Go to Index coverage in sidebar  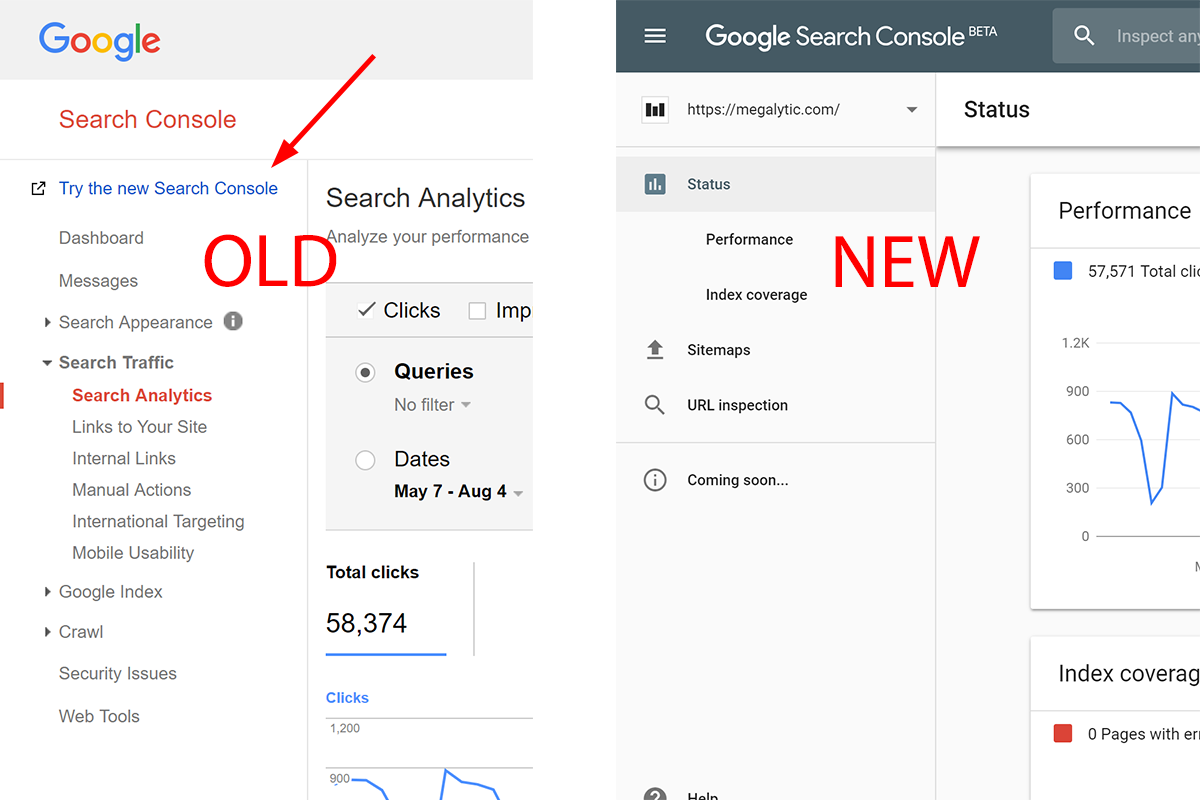pyautogui.click(x=756, y=295)
